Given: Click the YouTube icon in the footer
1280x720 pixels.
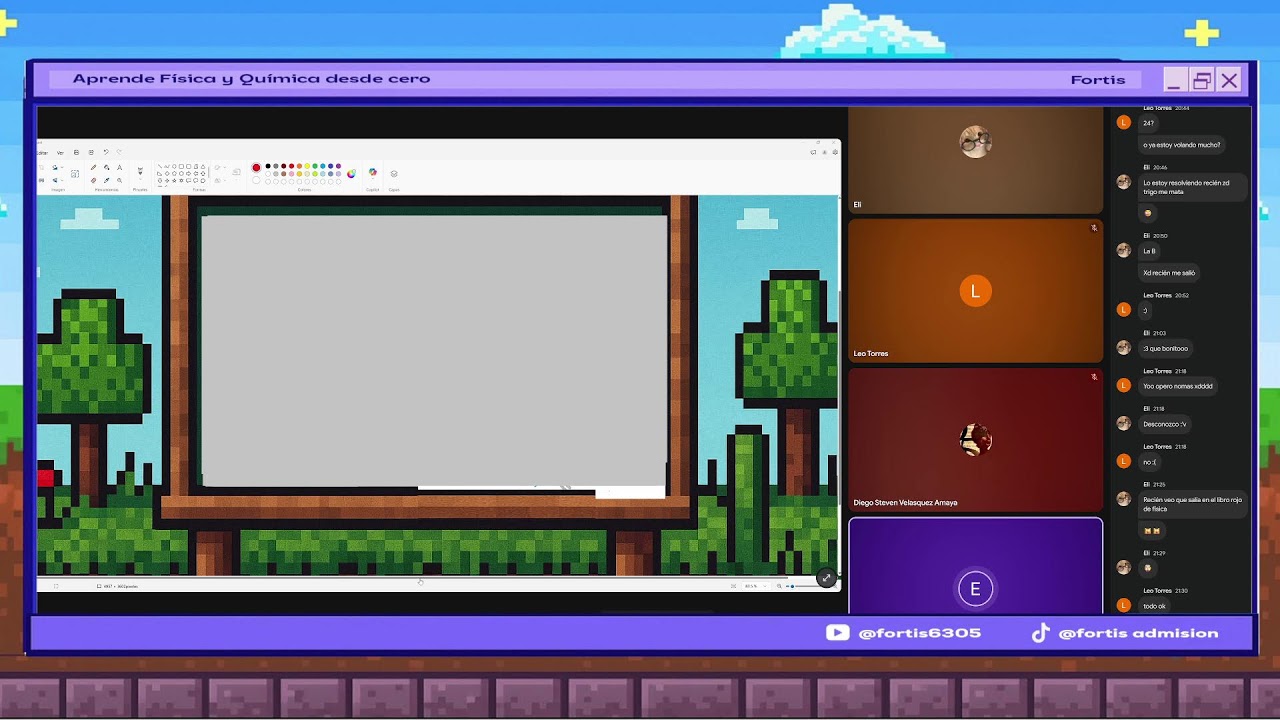Looking at the screenshot, I should [x=838, y=633].
